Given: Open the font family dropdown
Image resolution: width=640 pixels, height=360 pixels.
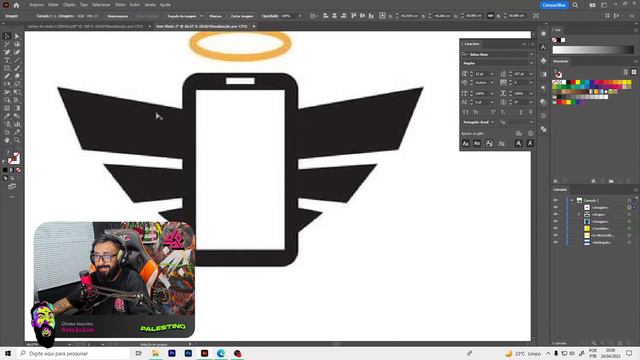Looking at the screenshot, I should (x=531, y=54).
